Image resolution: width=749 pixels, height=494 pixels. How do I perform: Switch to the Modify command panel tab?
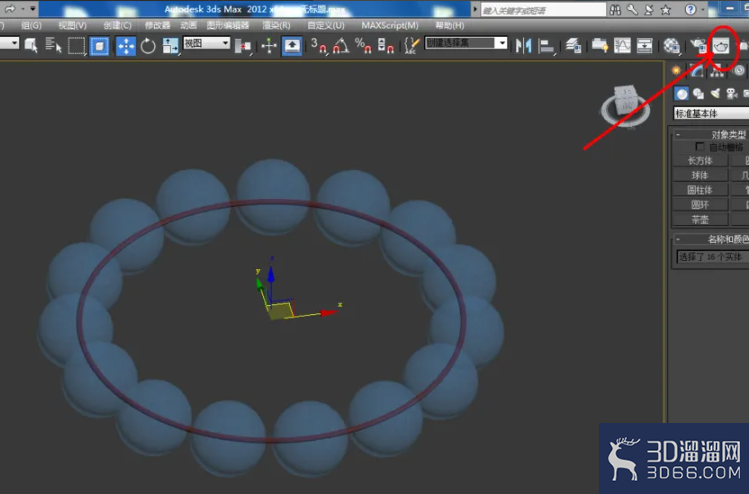(x=696, y=71)
